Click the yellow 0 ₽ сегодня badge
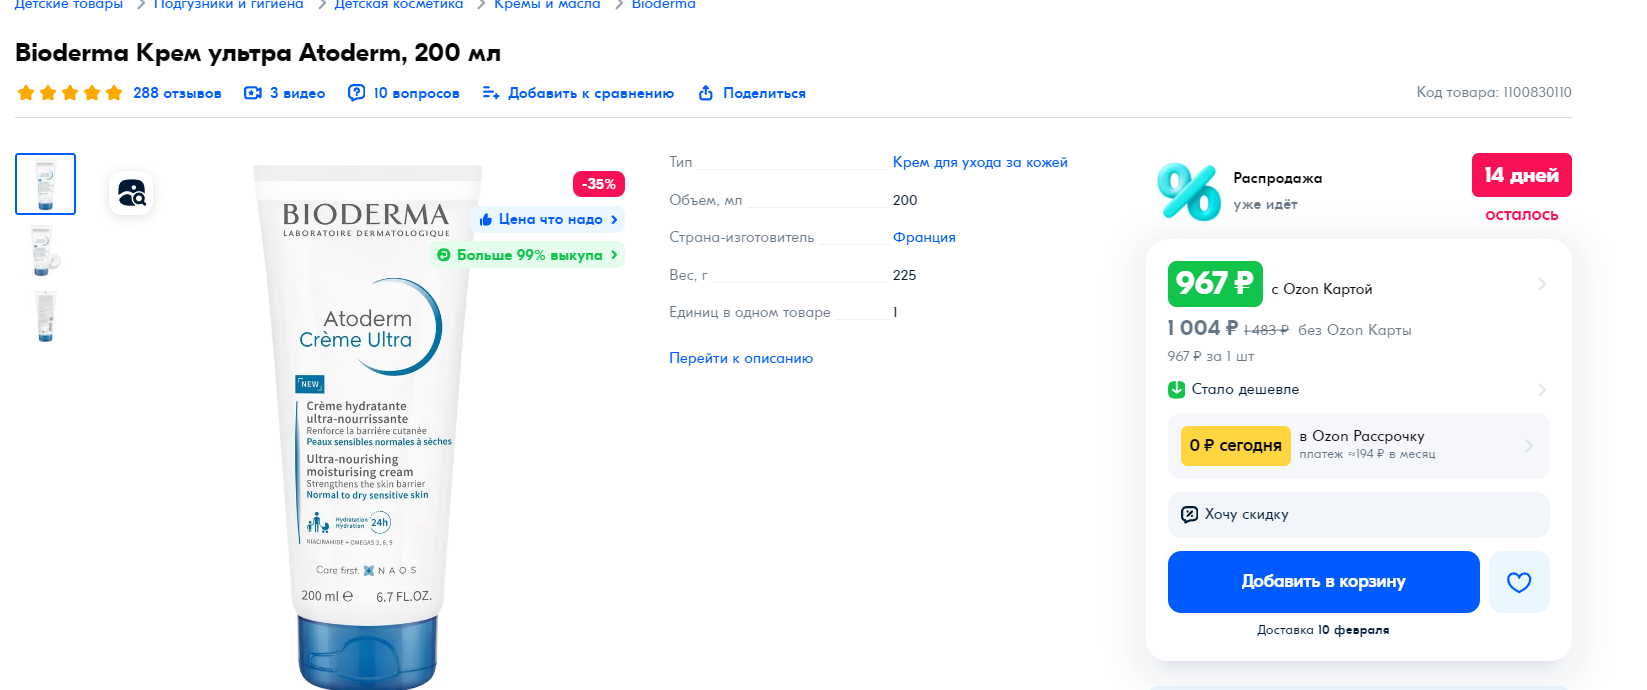The height and width of the screenshot is (690, 1647). point(1235,445)
